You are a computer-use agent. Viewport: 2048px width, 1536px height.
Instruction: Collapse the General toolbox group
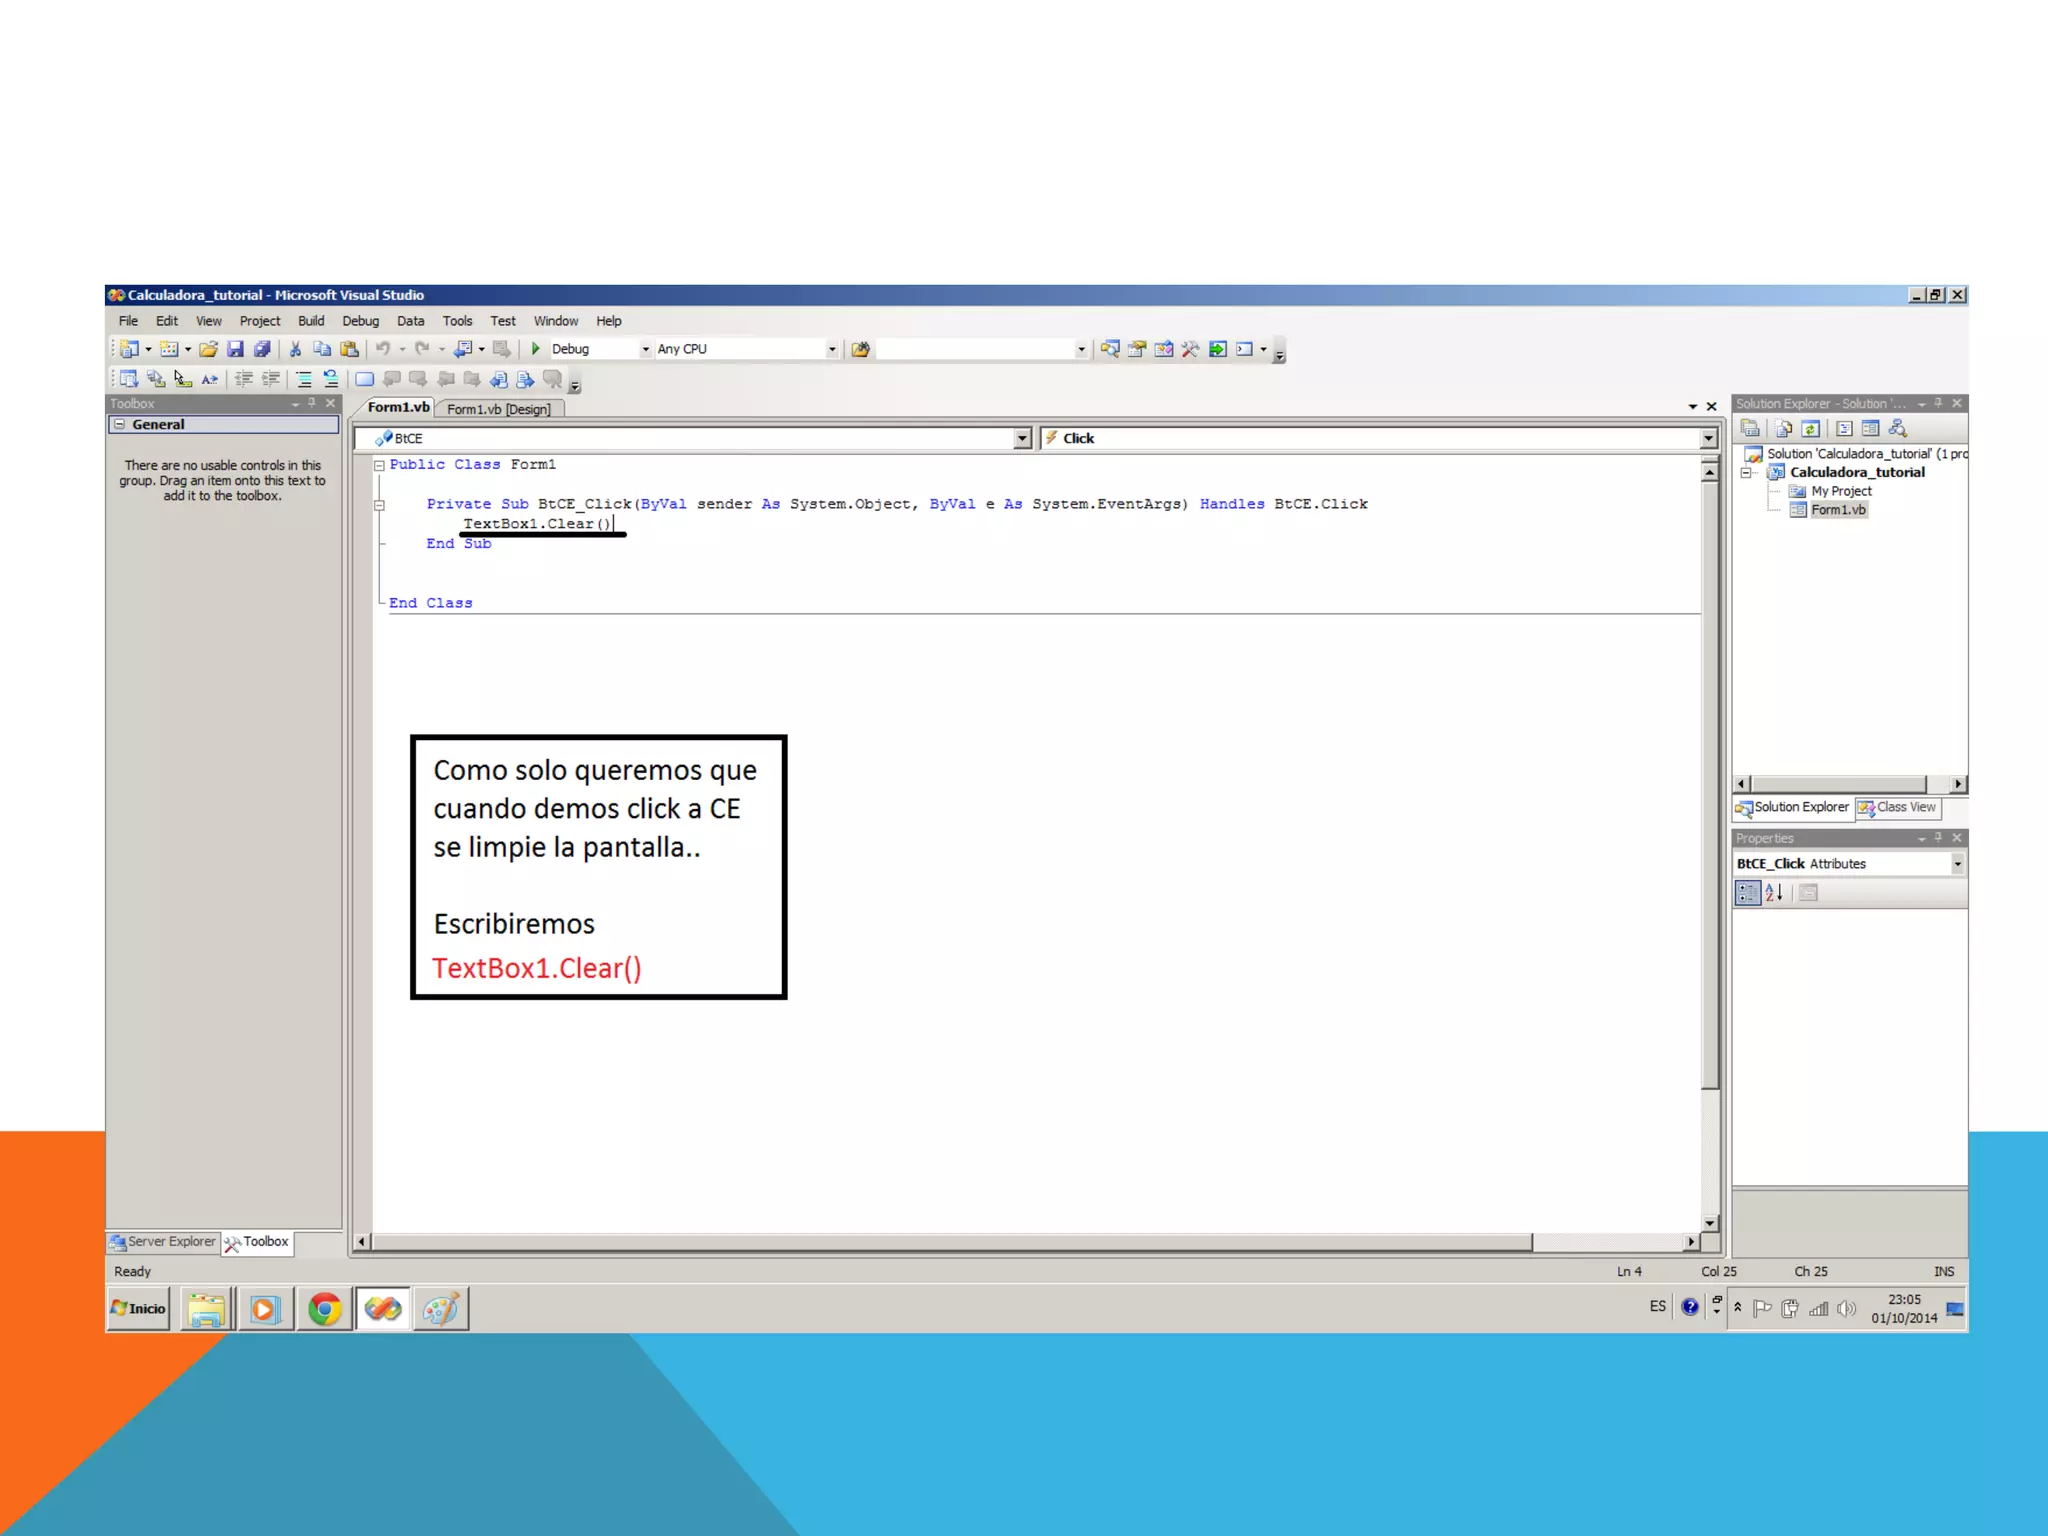pos(120,424)
